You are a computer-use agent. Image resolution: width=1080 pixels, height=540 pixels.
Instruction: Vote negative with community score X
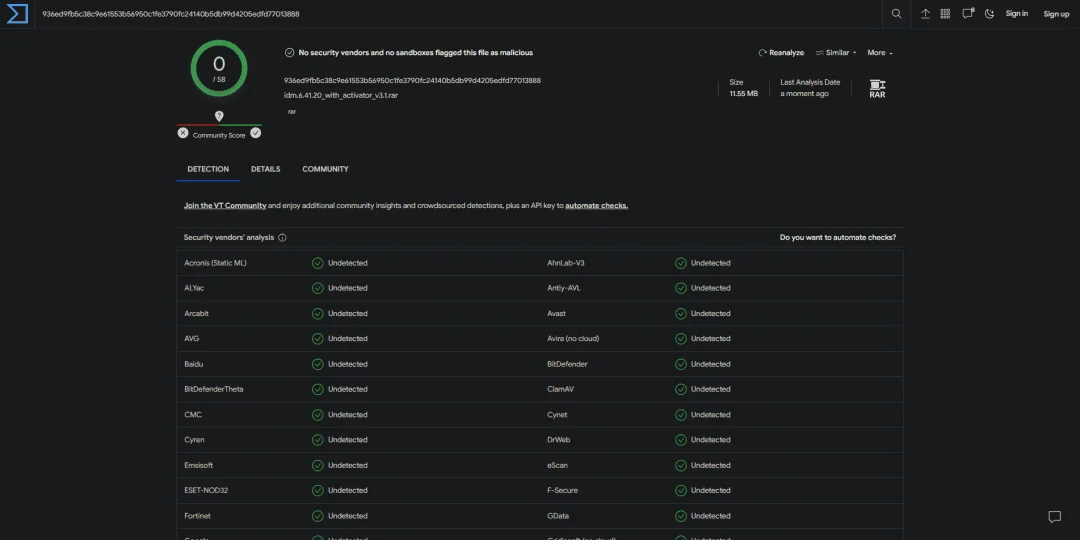(183, 133)
